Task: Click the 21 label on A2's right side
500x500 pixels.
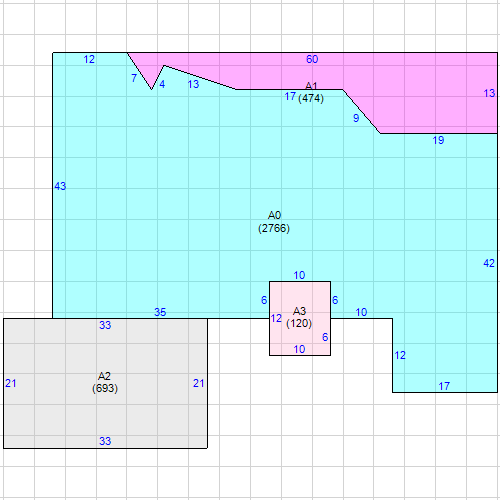Action: (x=199, y=383)
